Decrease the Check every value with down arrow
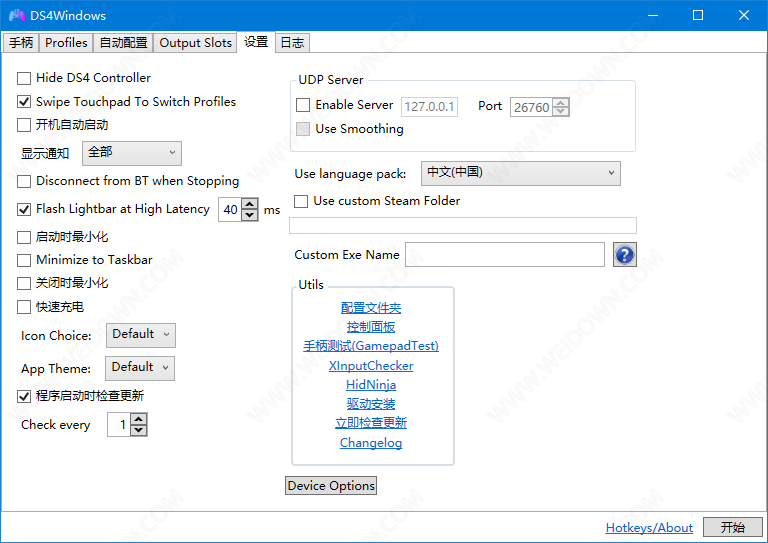Image resolution: width=768 pixels, height=543 pixels. [139, 430]
